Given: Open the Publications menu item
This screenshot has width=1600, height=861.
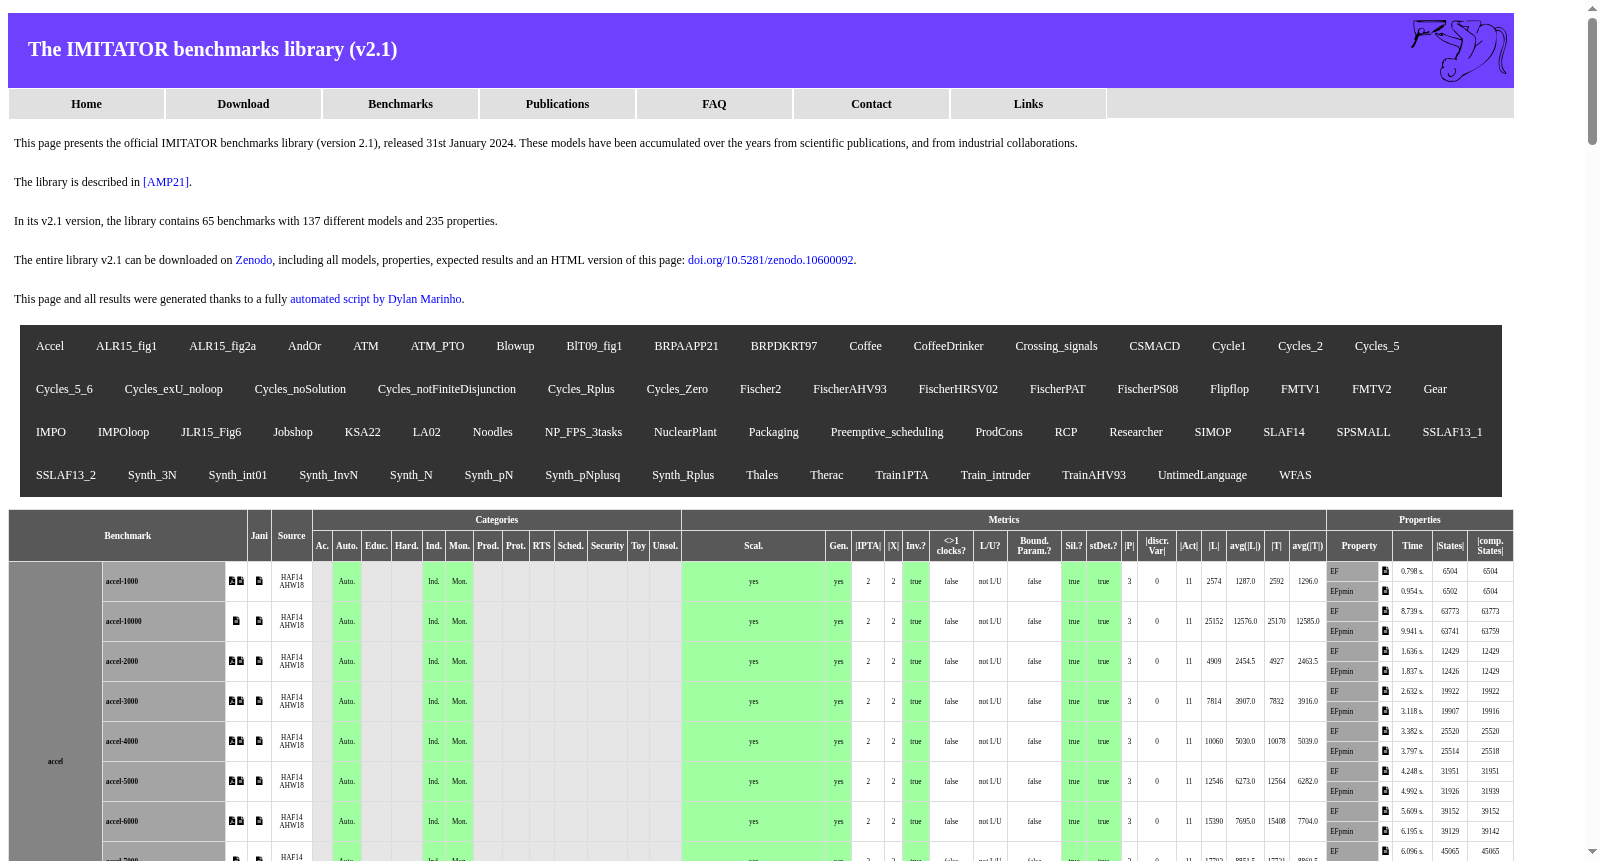Looking at the screenshot, I should click(x=558, y=104).
